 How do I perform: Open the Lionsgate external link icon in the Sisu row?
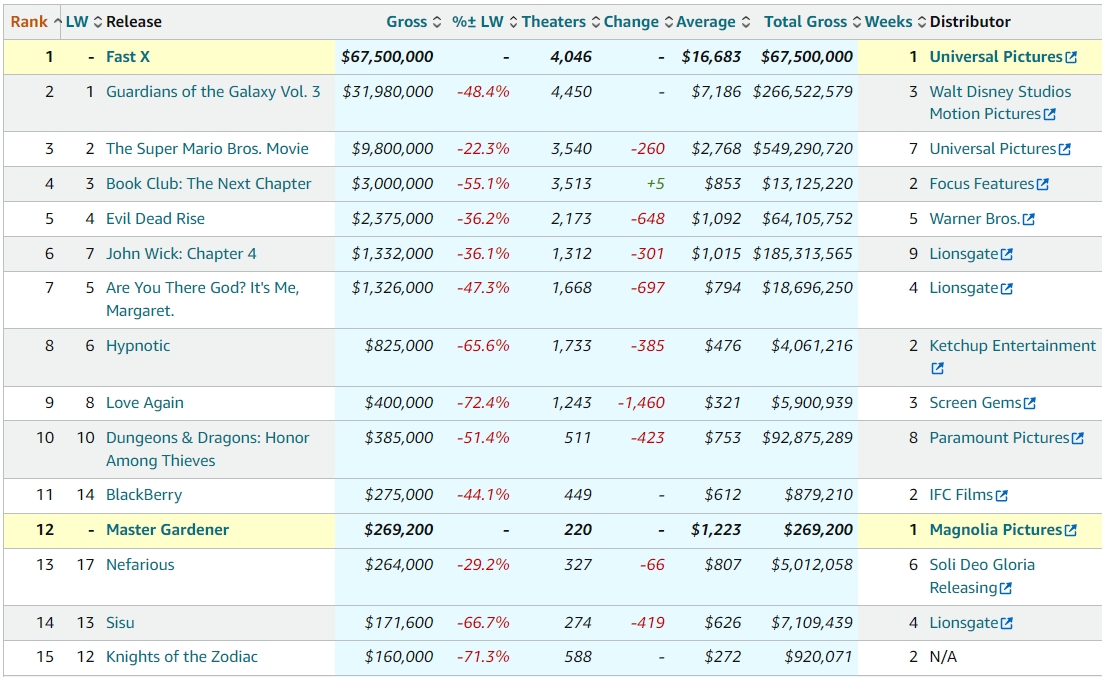click(x=1007, y=623)
